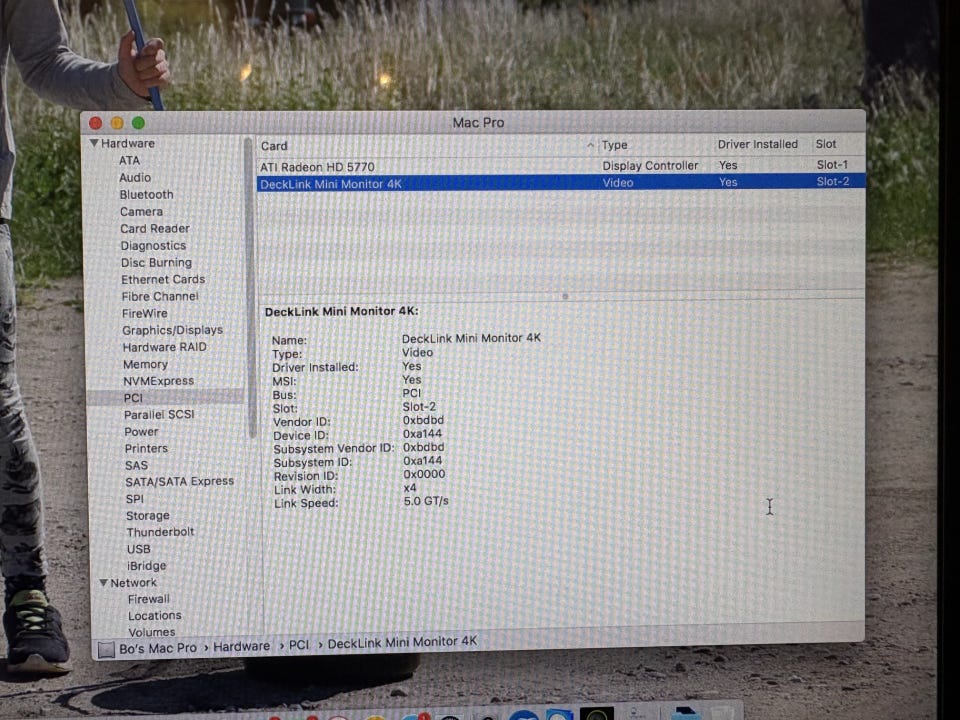
Task: Open the USB section
Action: (138, 549)
